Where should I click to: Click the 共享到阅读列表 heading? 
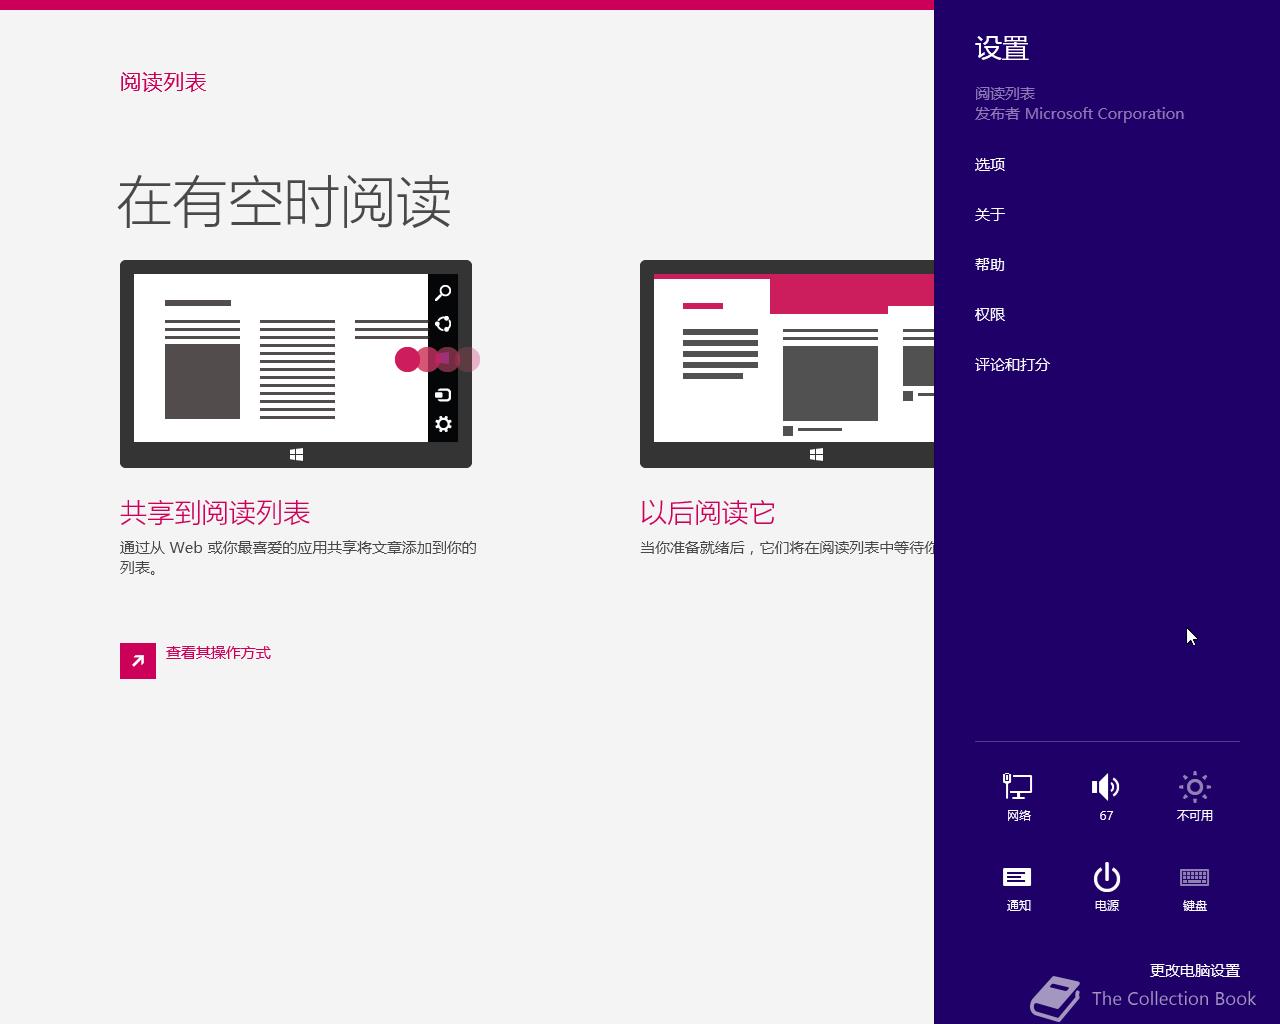215,513
